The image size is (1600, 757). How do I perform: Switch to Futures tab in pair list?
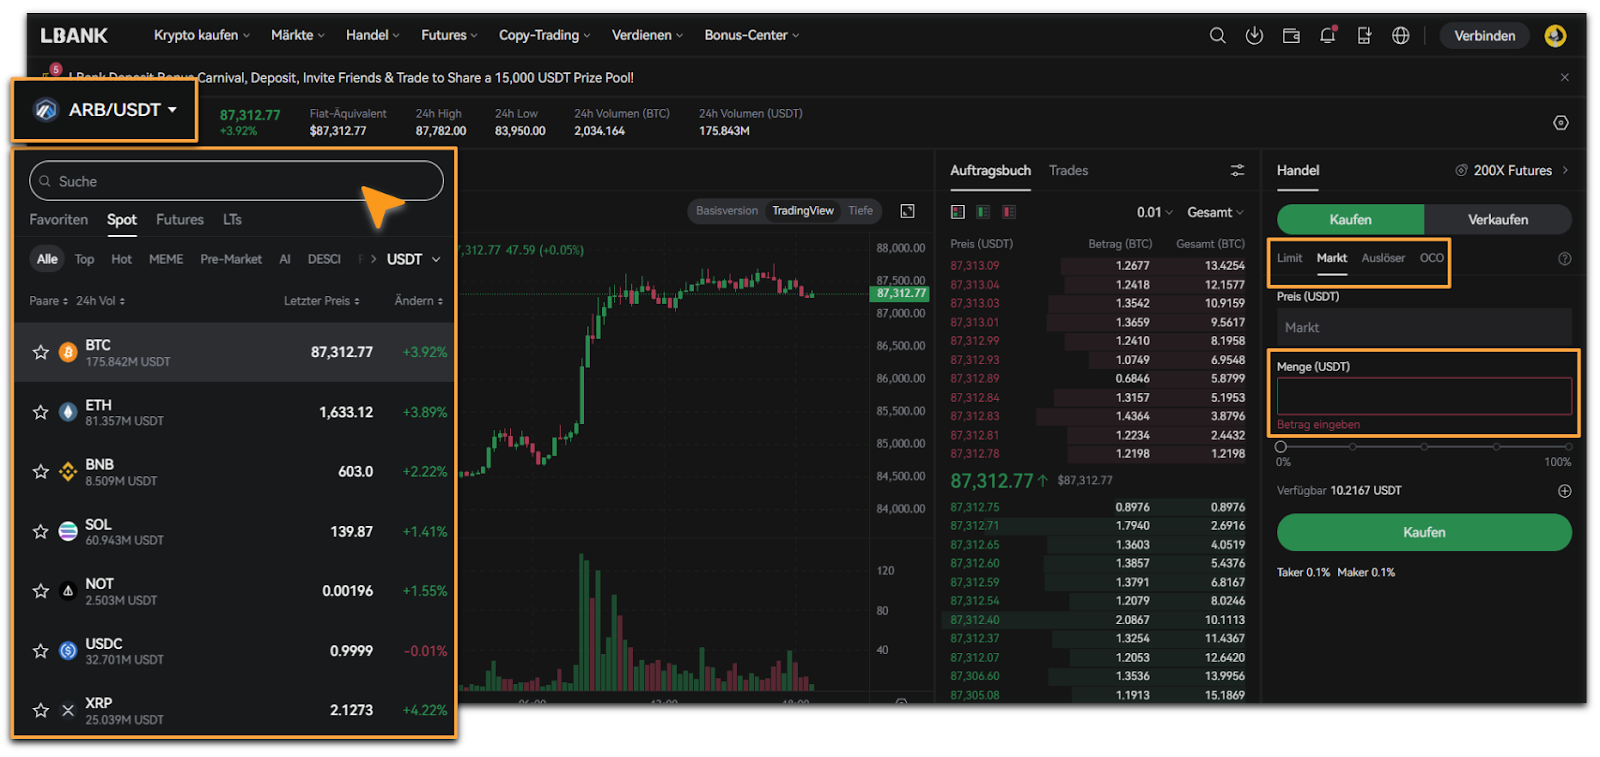(x=180, y=219)
